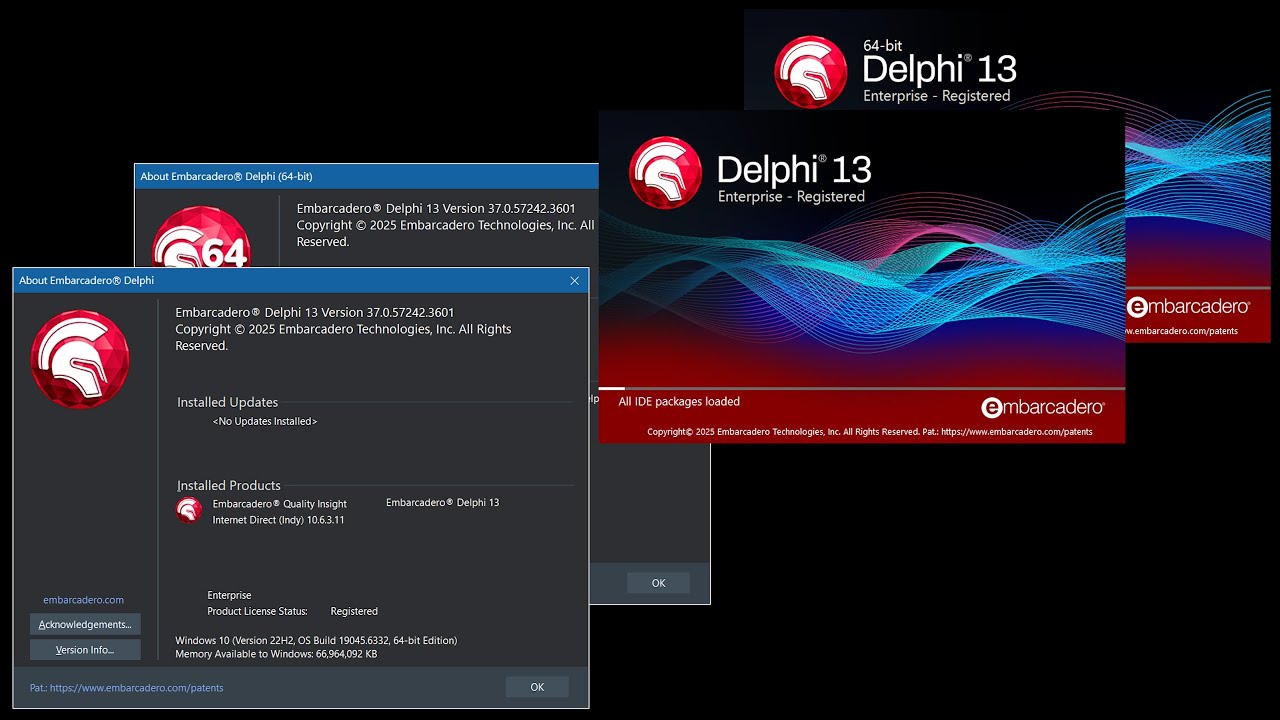Click 'Enterprise - Registered' on the front splash screen

coord(791,197)
